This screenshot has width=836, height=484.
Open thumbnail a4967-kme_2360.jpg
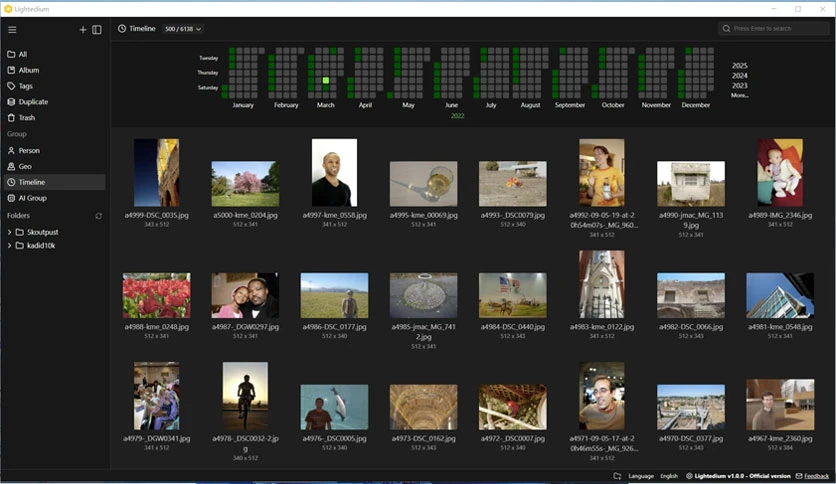[x=780, y=405]
